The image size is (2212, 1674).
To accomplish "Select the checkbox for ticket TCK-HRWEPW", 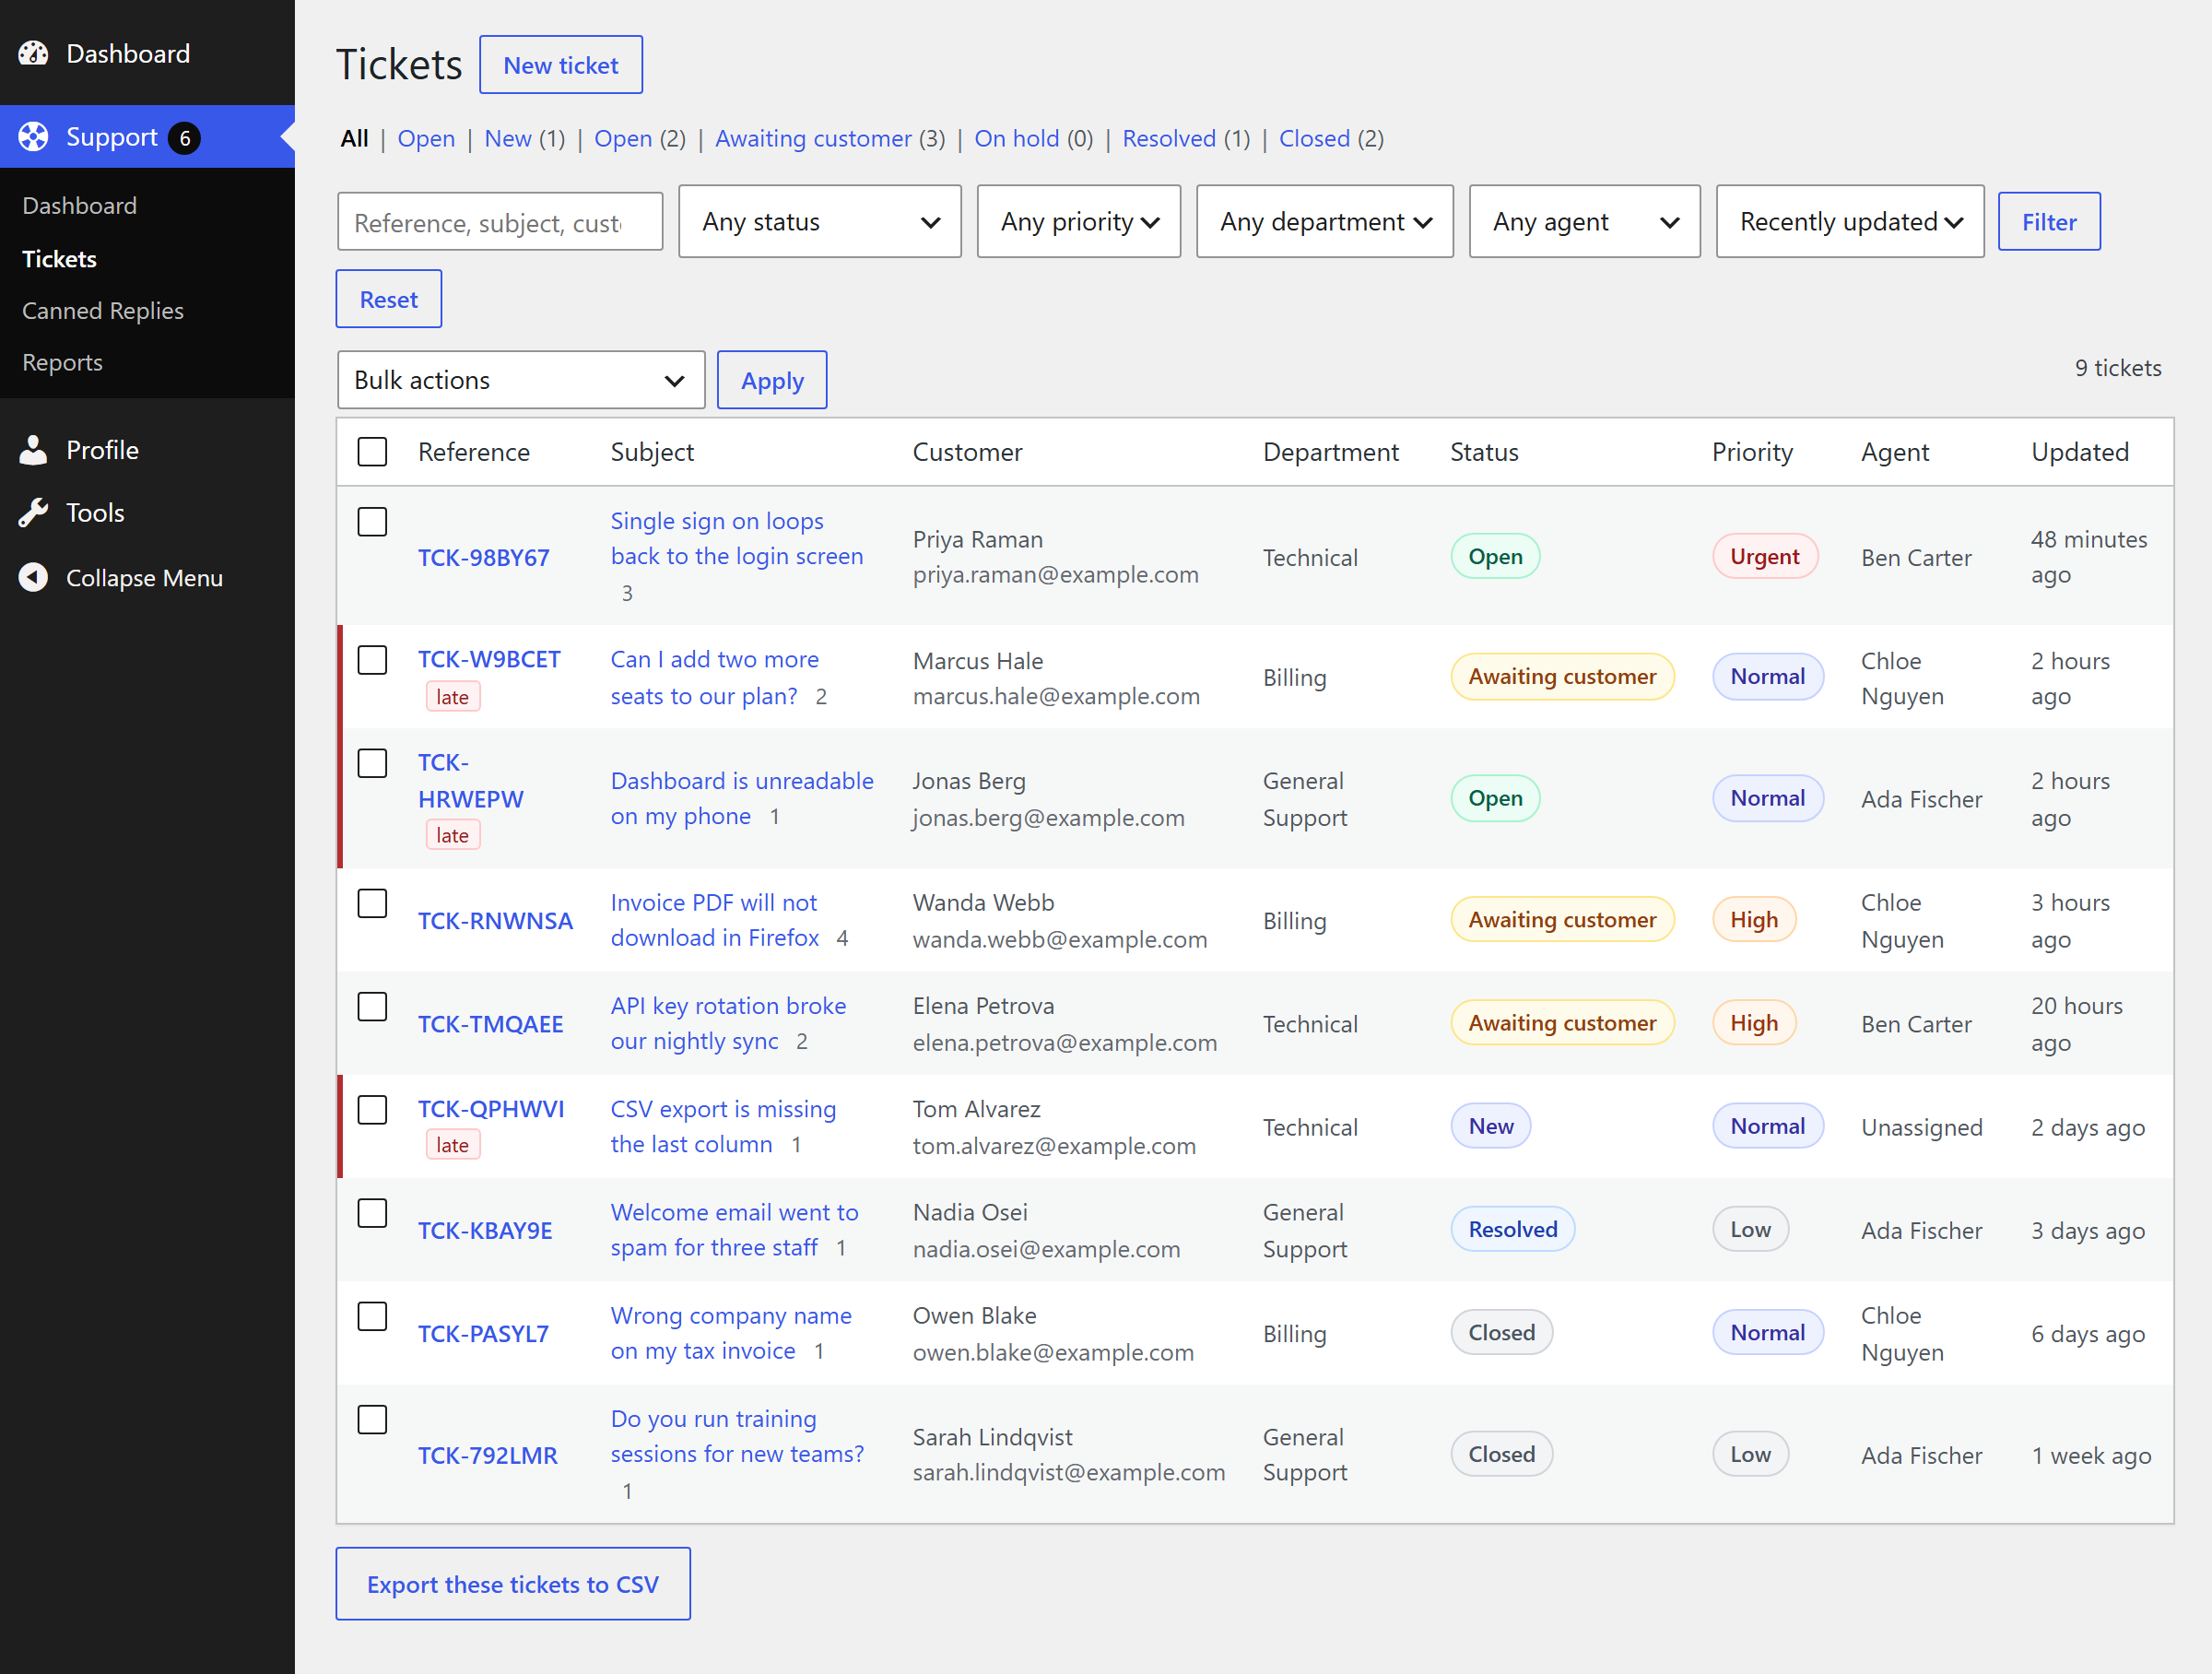I will pos(372,763).
